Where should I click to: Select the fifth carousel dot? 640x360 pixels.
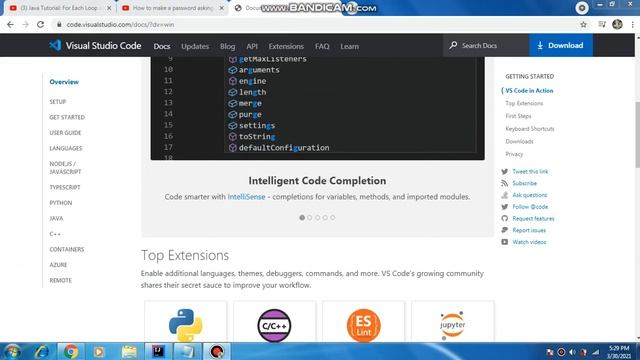[333, 218]
